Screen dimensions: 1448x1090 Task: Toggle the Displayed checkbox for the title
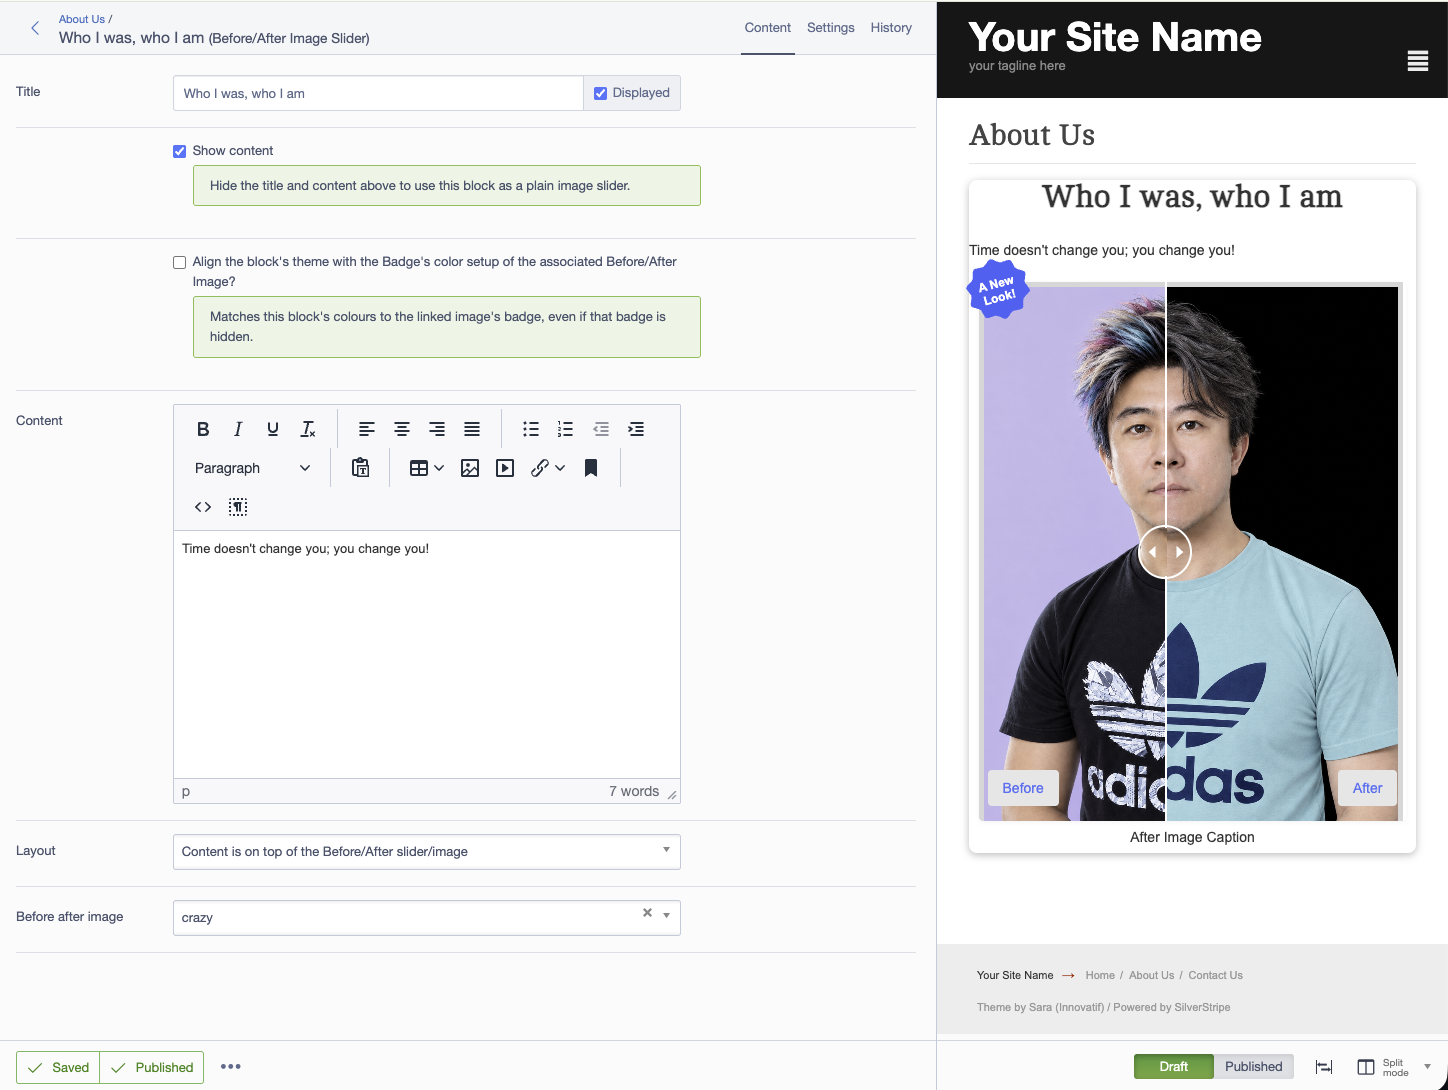tap(601, 93)
